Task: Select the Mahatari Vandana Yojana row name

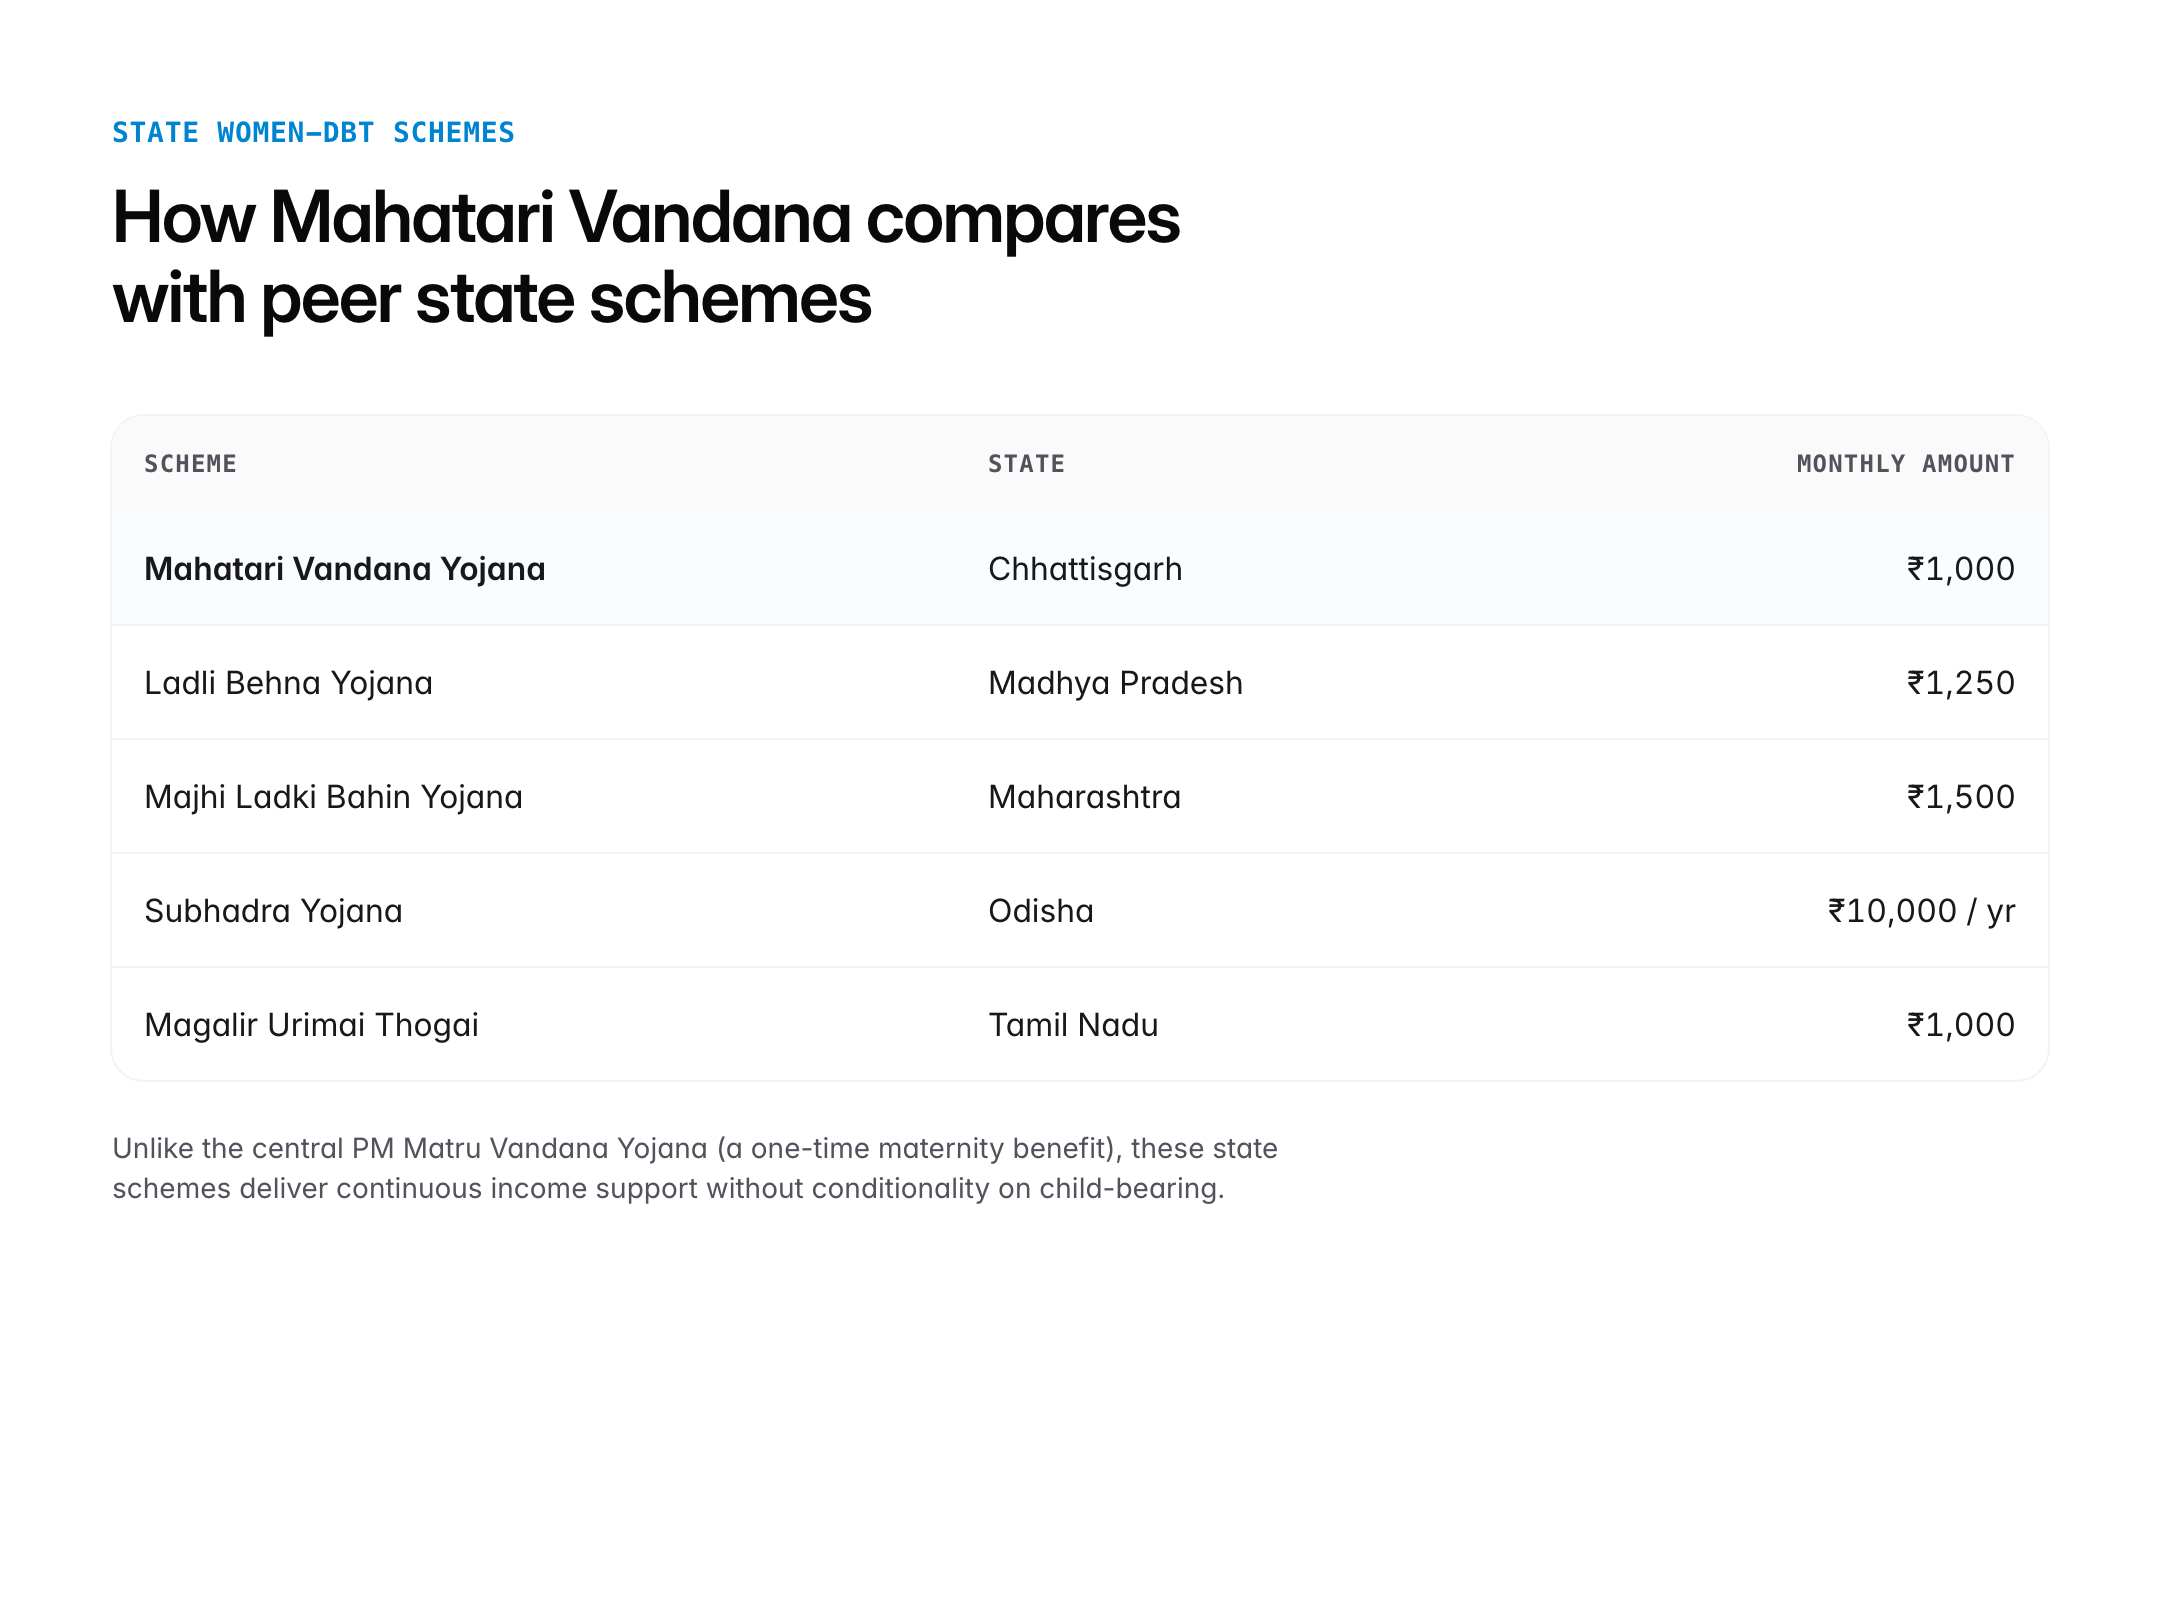Action: click(x=345, y=569)
